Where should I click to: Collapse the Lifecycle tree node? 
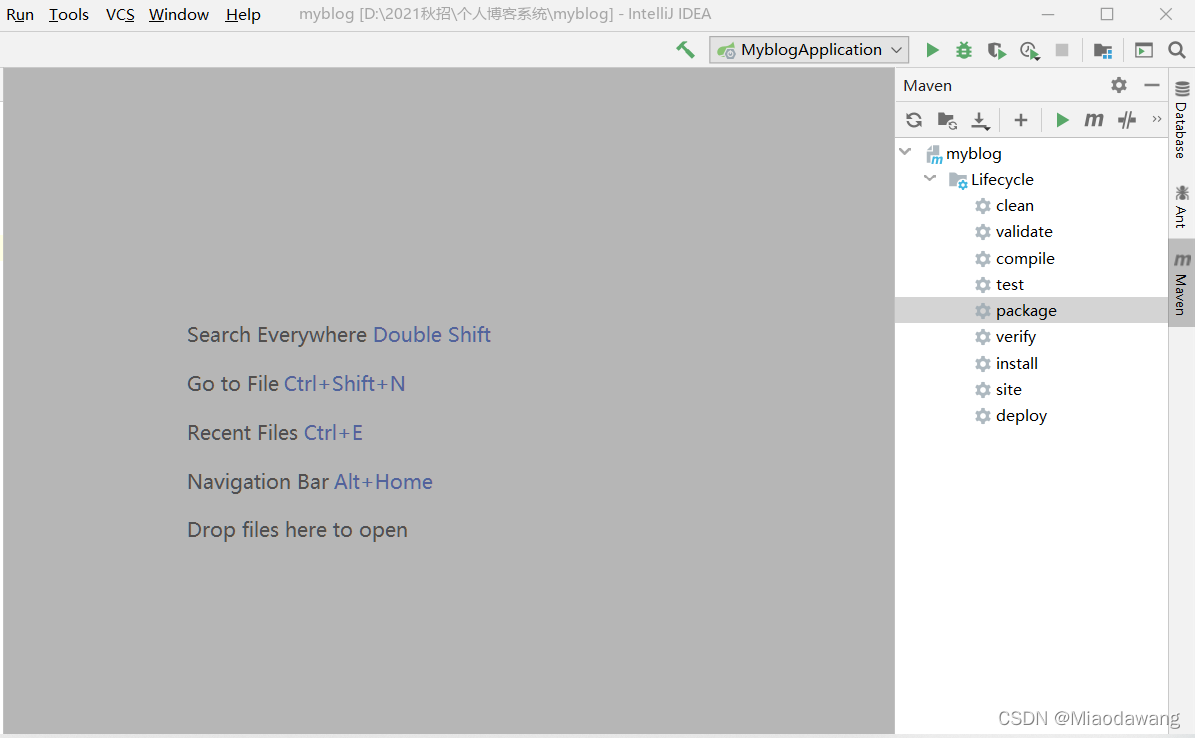point(930,179)
